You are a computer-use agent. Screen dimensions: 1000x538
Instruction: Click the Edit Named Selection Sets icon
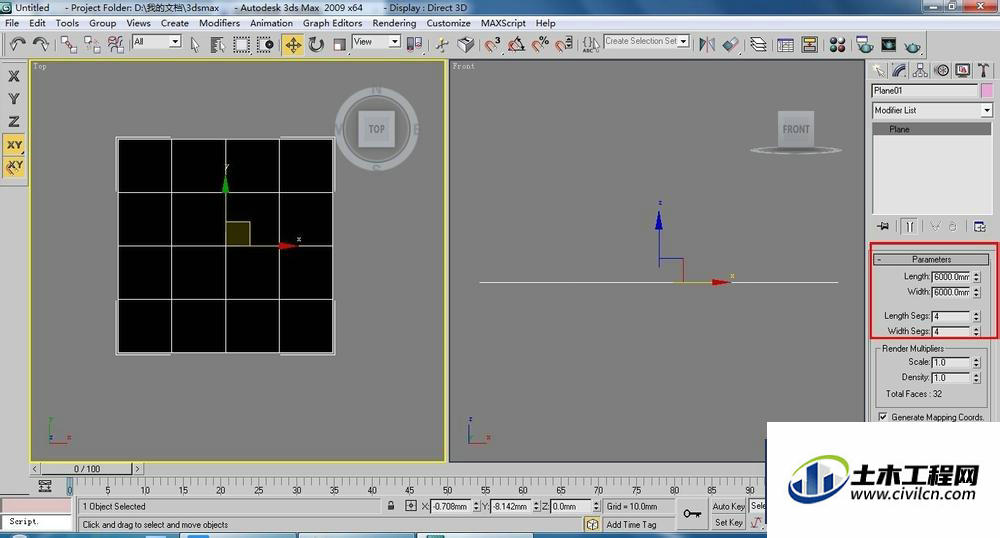(591, 44)
